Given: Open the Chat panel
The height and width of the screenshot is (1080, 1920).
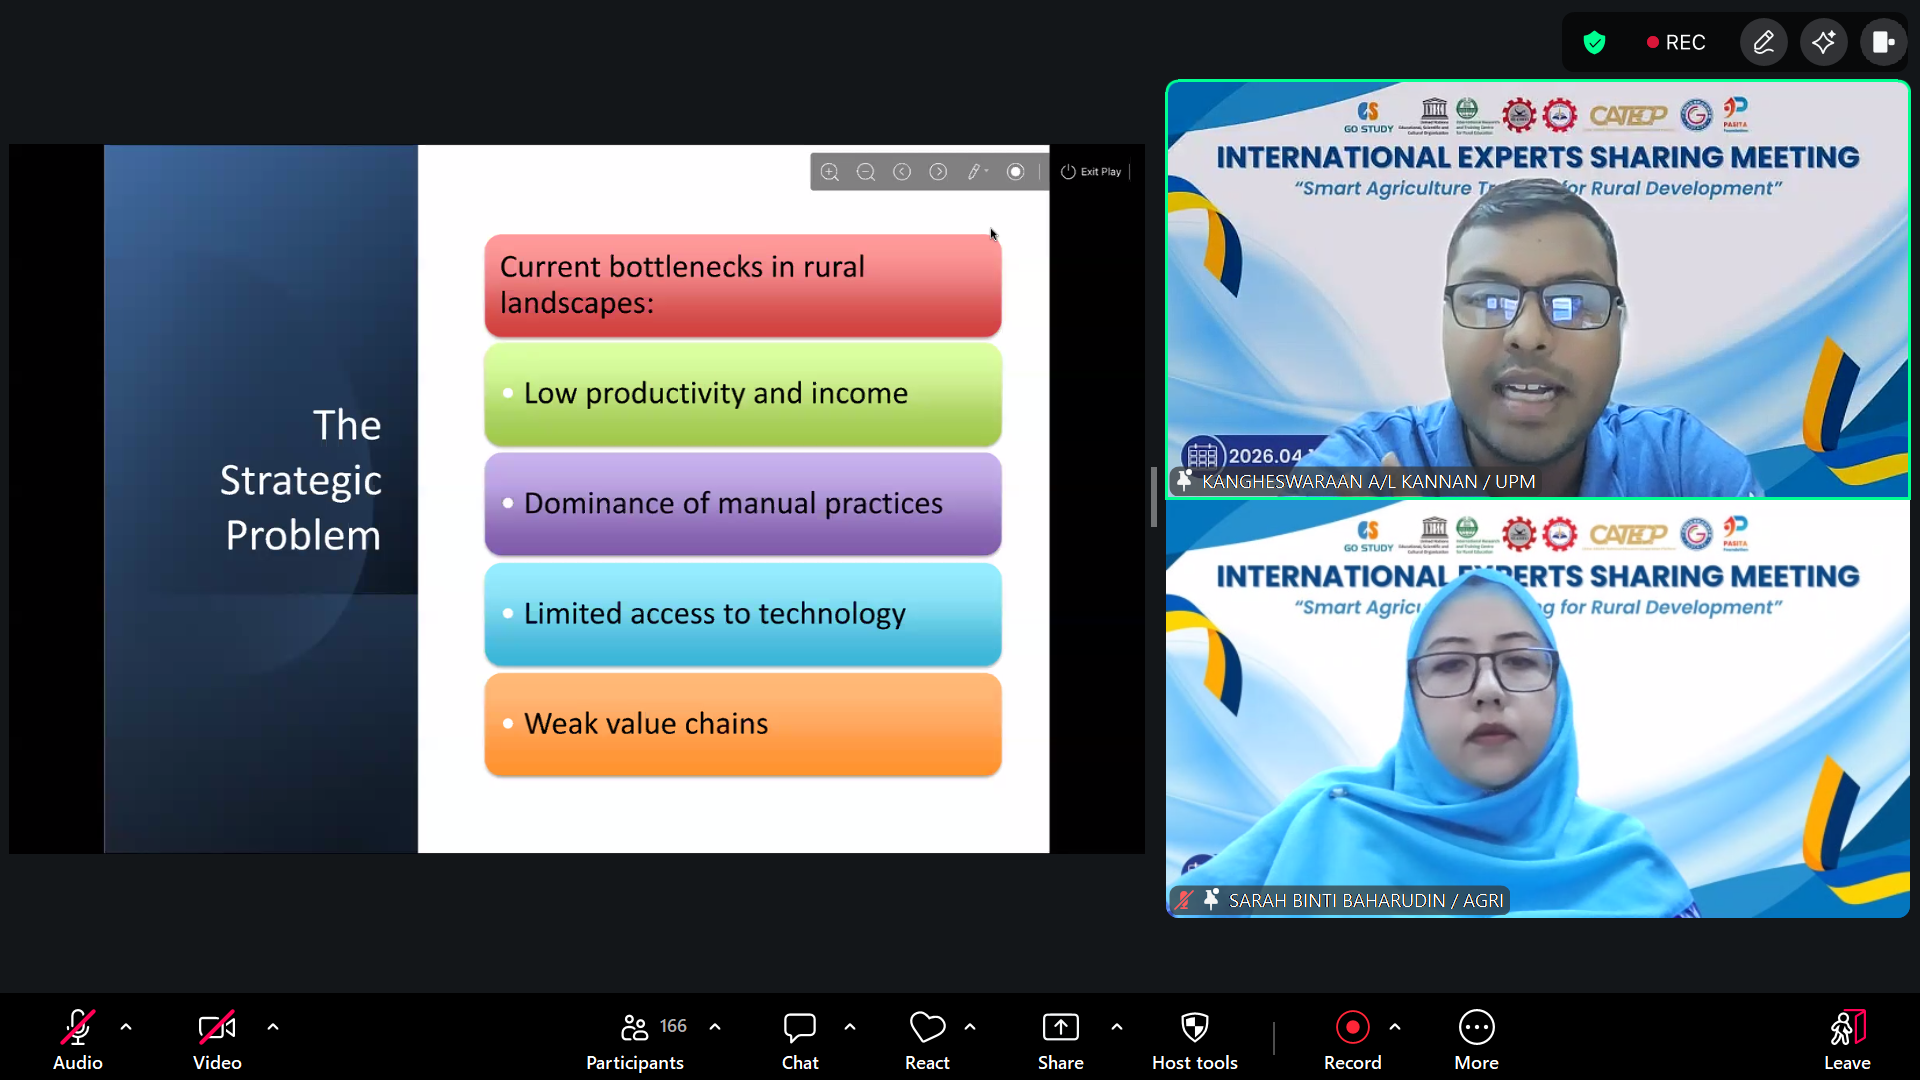Looking at the screenshot, I should coord(800,1039).
